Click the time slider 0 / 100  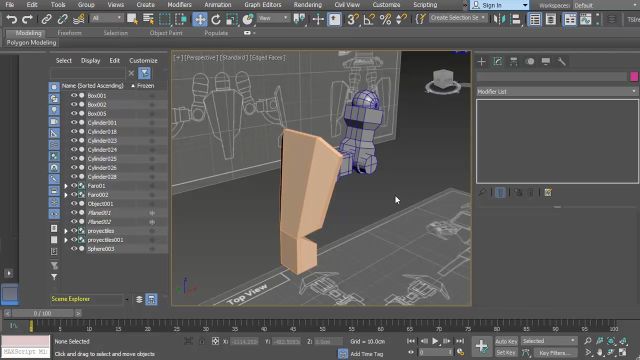(42, 313)
